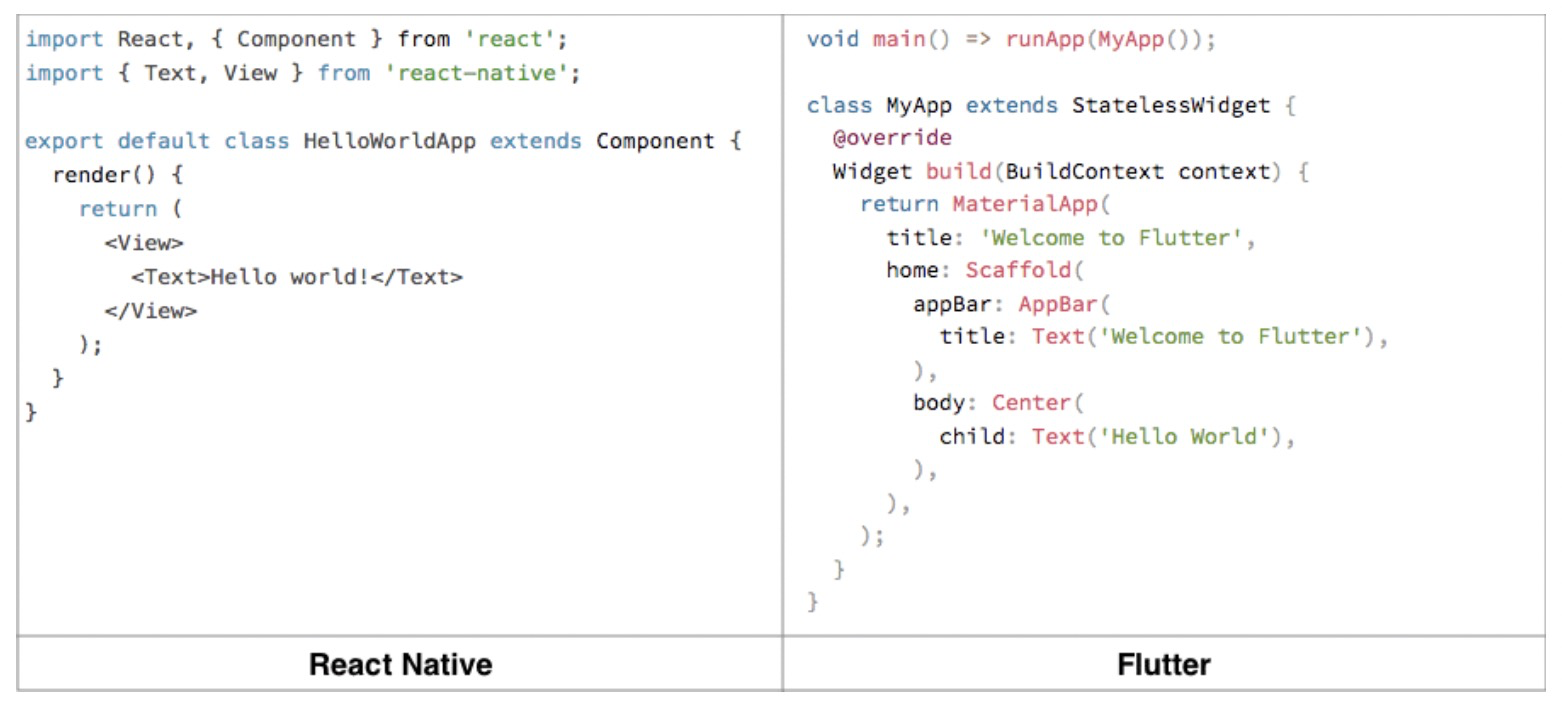1562x702 pixels.
Task: Click the closing </View> tag
Action: 150,311
